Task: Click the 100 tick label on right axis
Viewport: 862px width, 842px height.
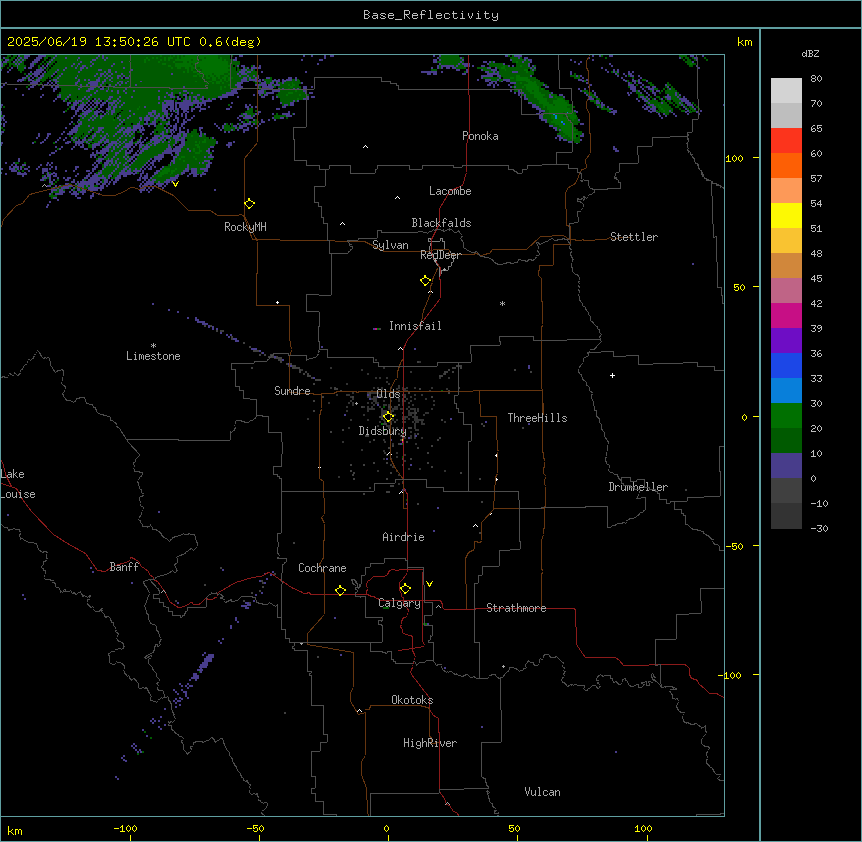Action: pos(734,158)
